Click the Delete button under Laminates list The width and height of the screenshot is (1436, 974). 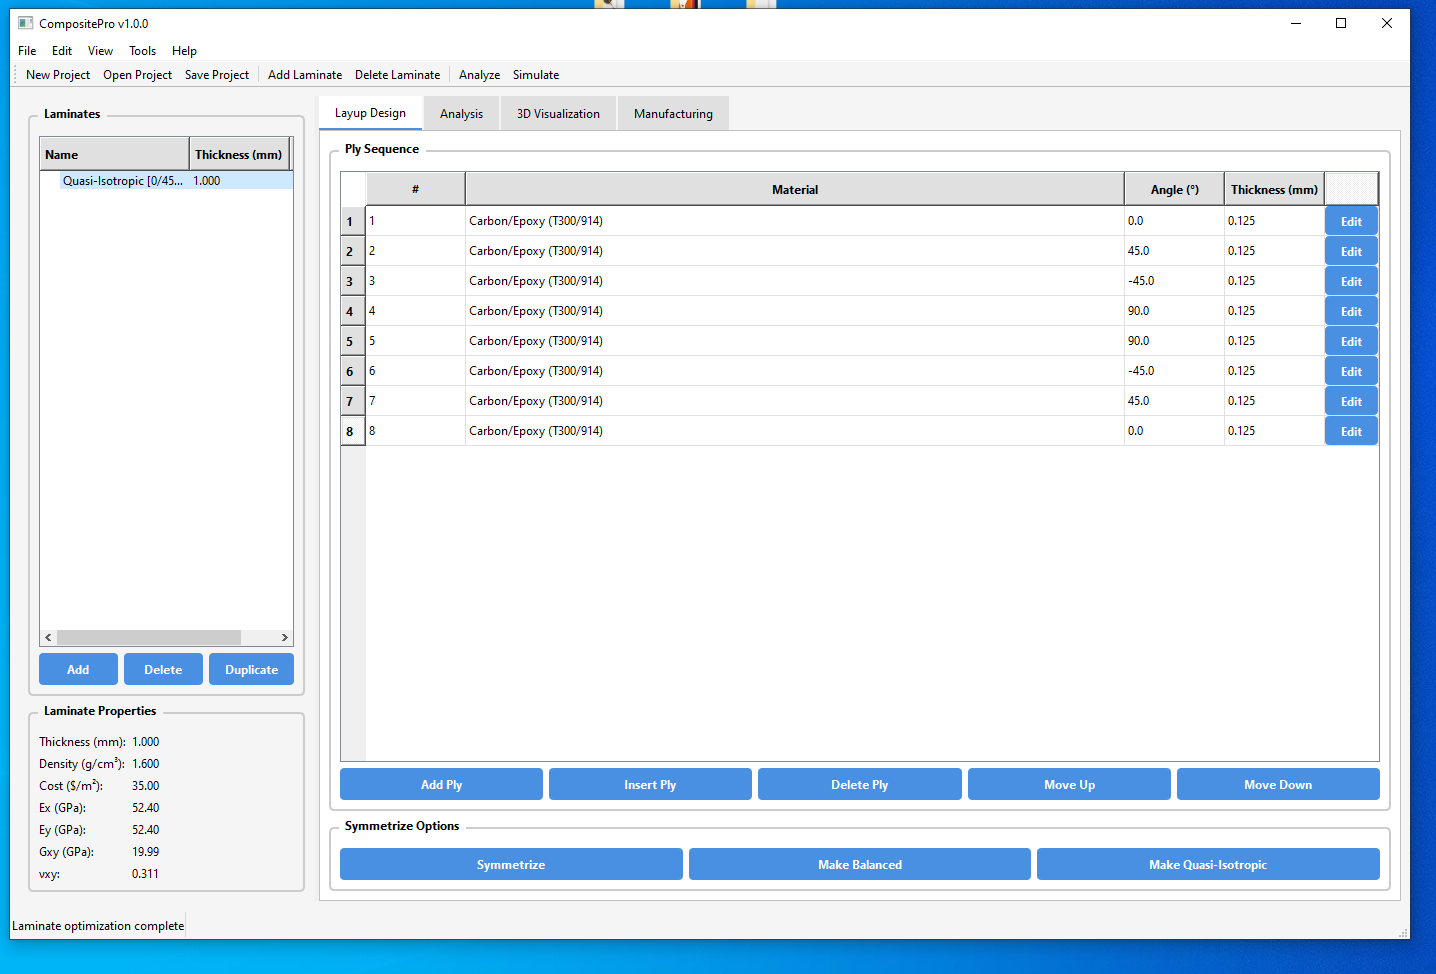click(x=163, y=670)
